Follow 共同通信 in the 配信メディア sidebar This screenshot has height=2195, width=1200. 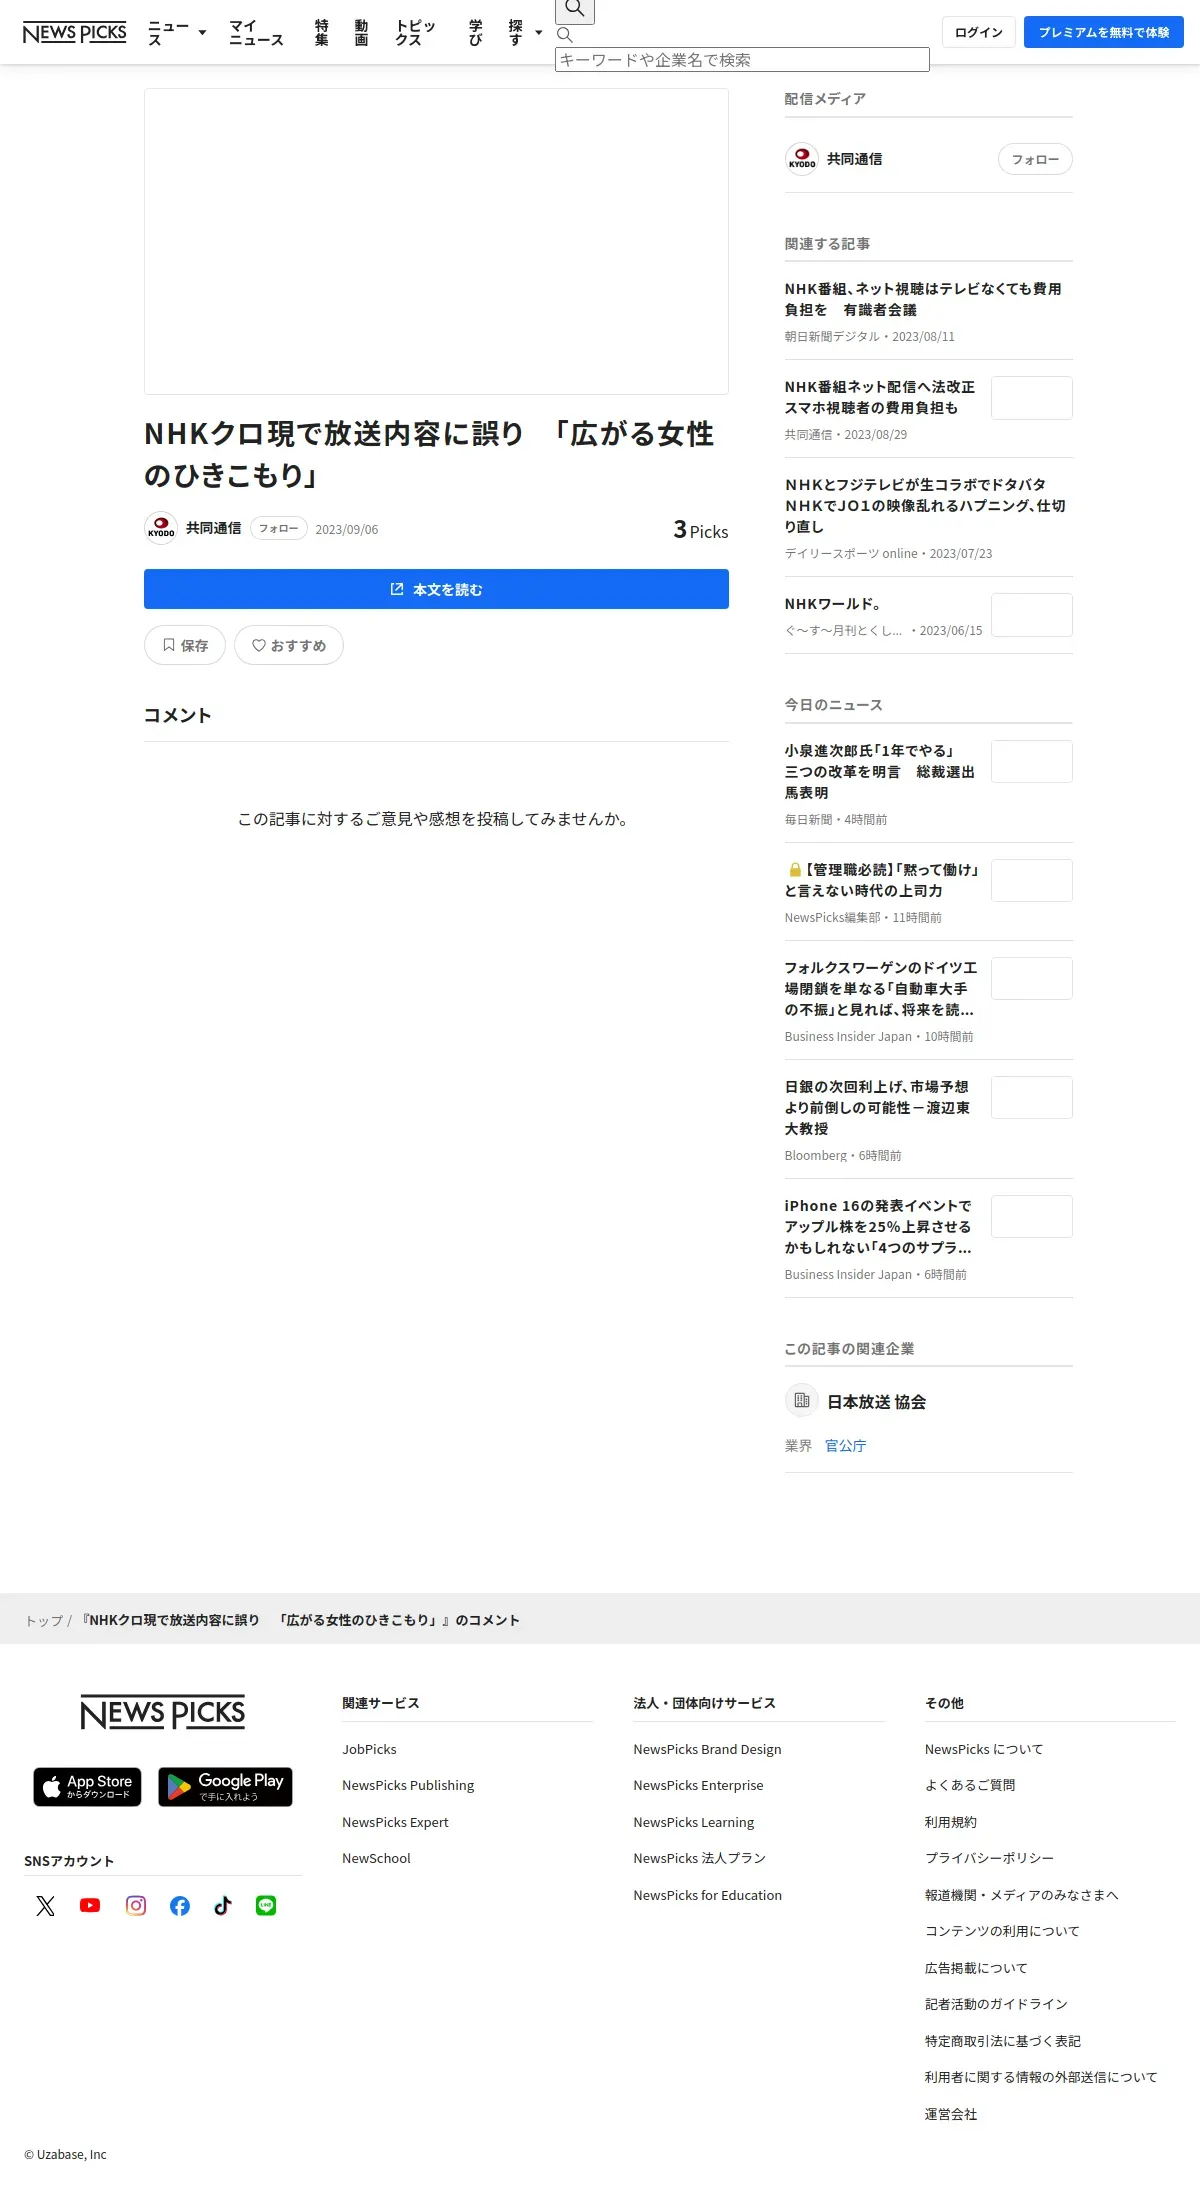pos(1035,159)
